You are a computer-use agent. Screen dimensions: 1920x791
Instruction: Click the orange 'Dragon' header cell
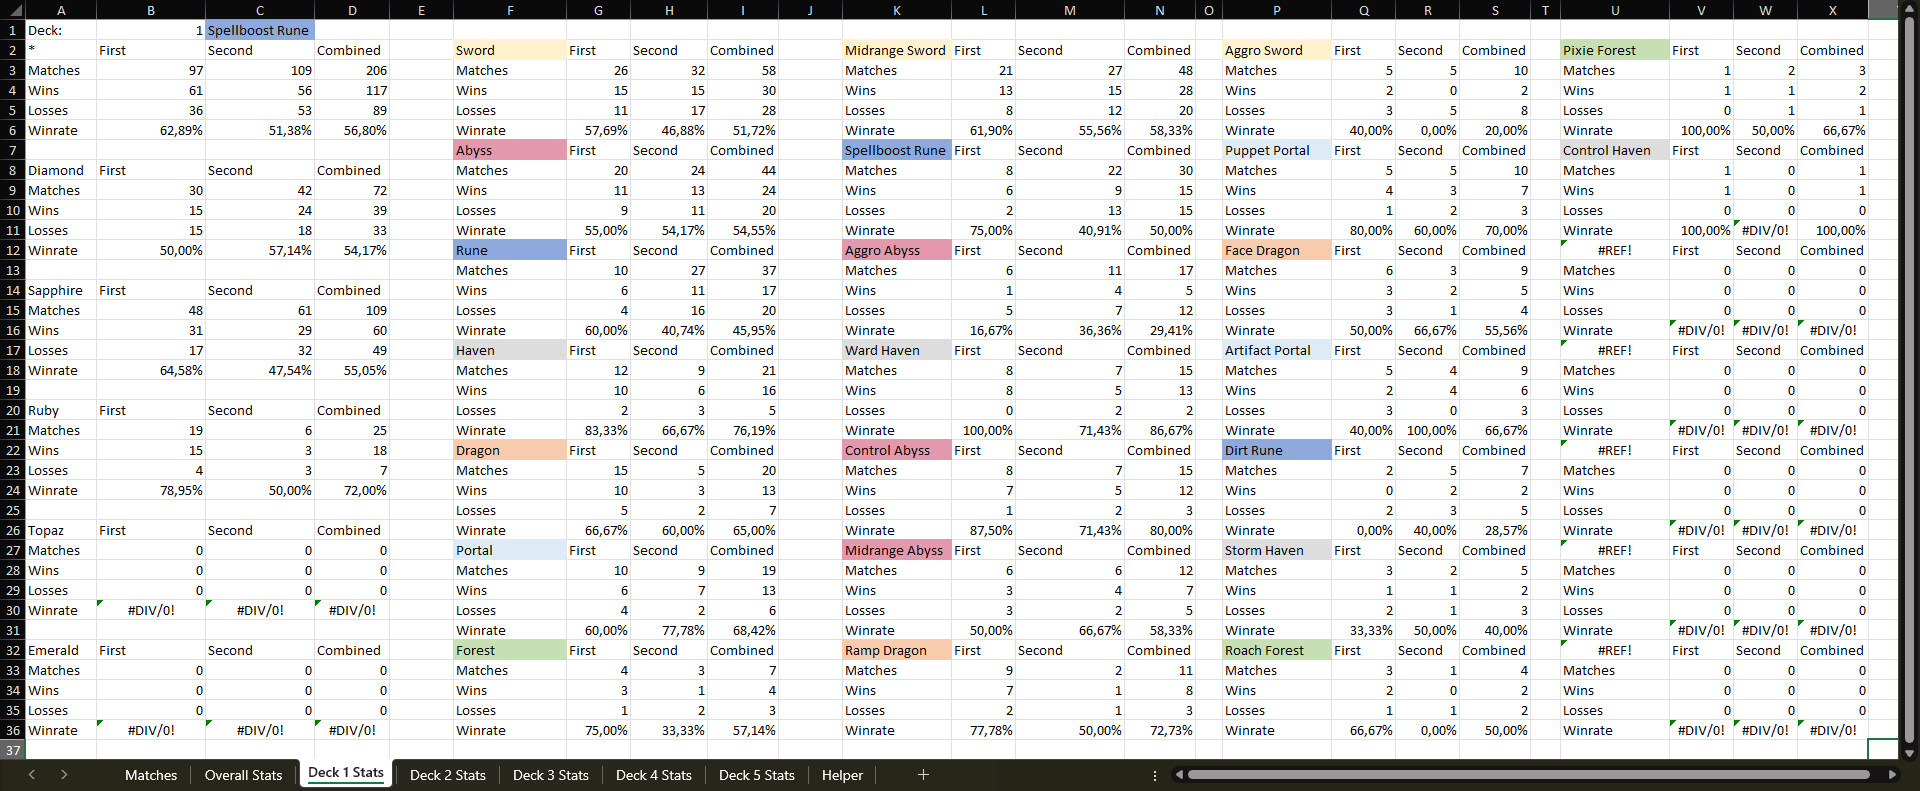click(x=510, y=450)
